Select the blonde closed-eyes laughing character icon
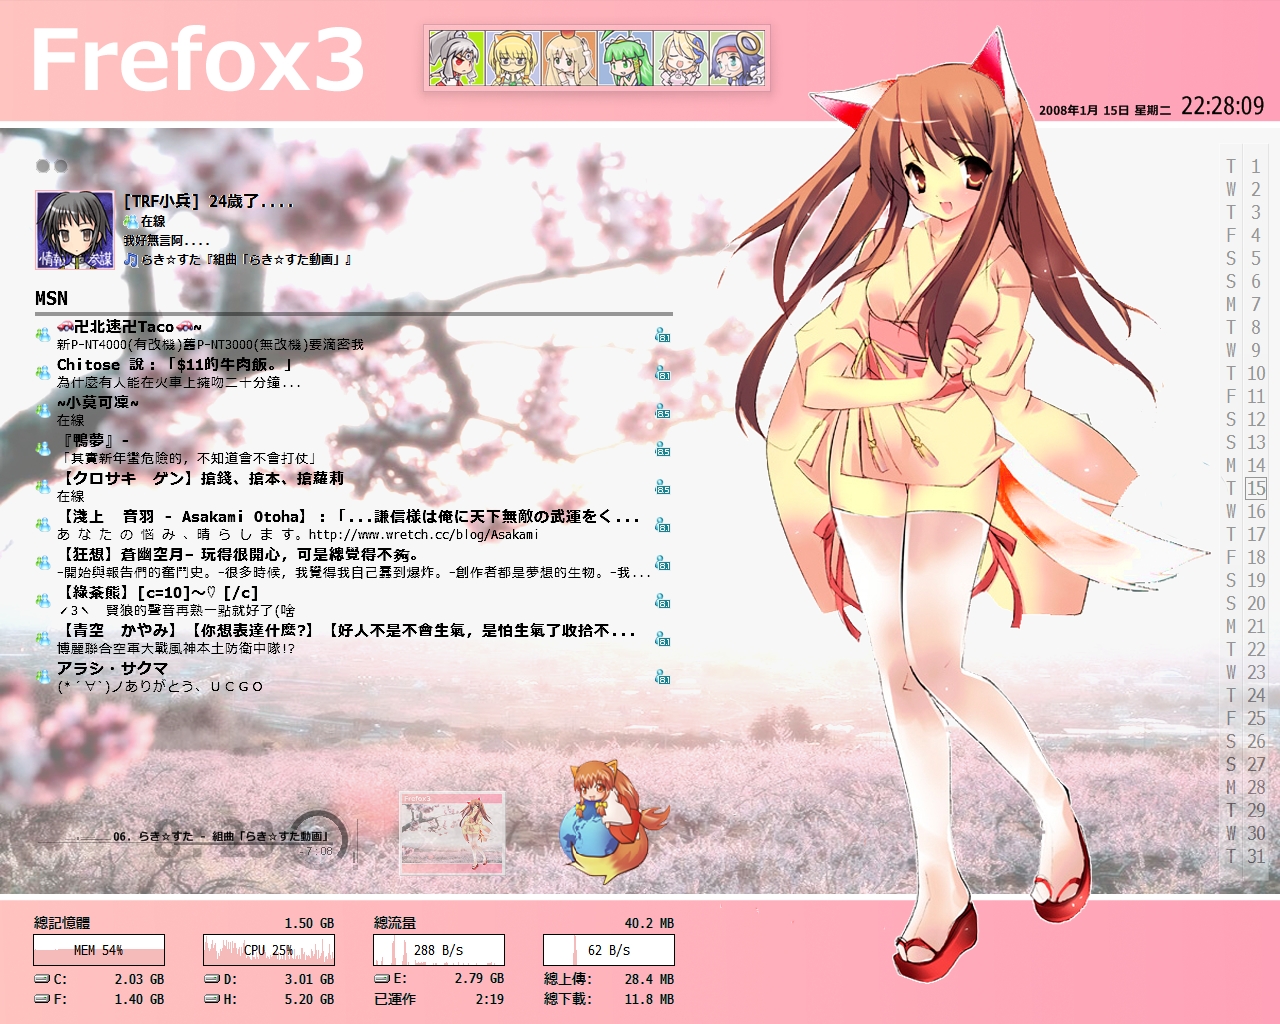This screenshot has height=1024, width=1280. coord(681,58)
